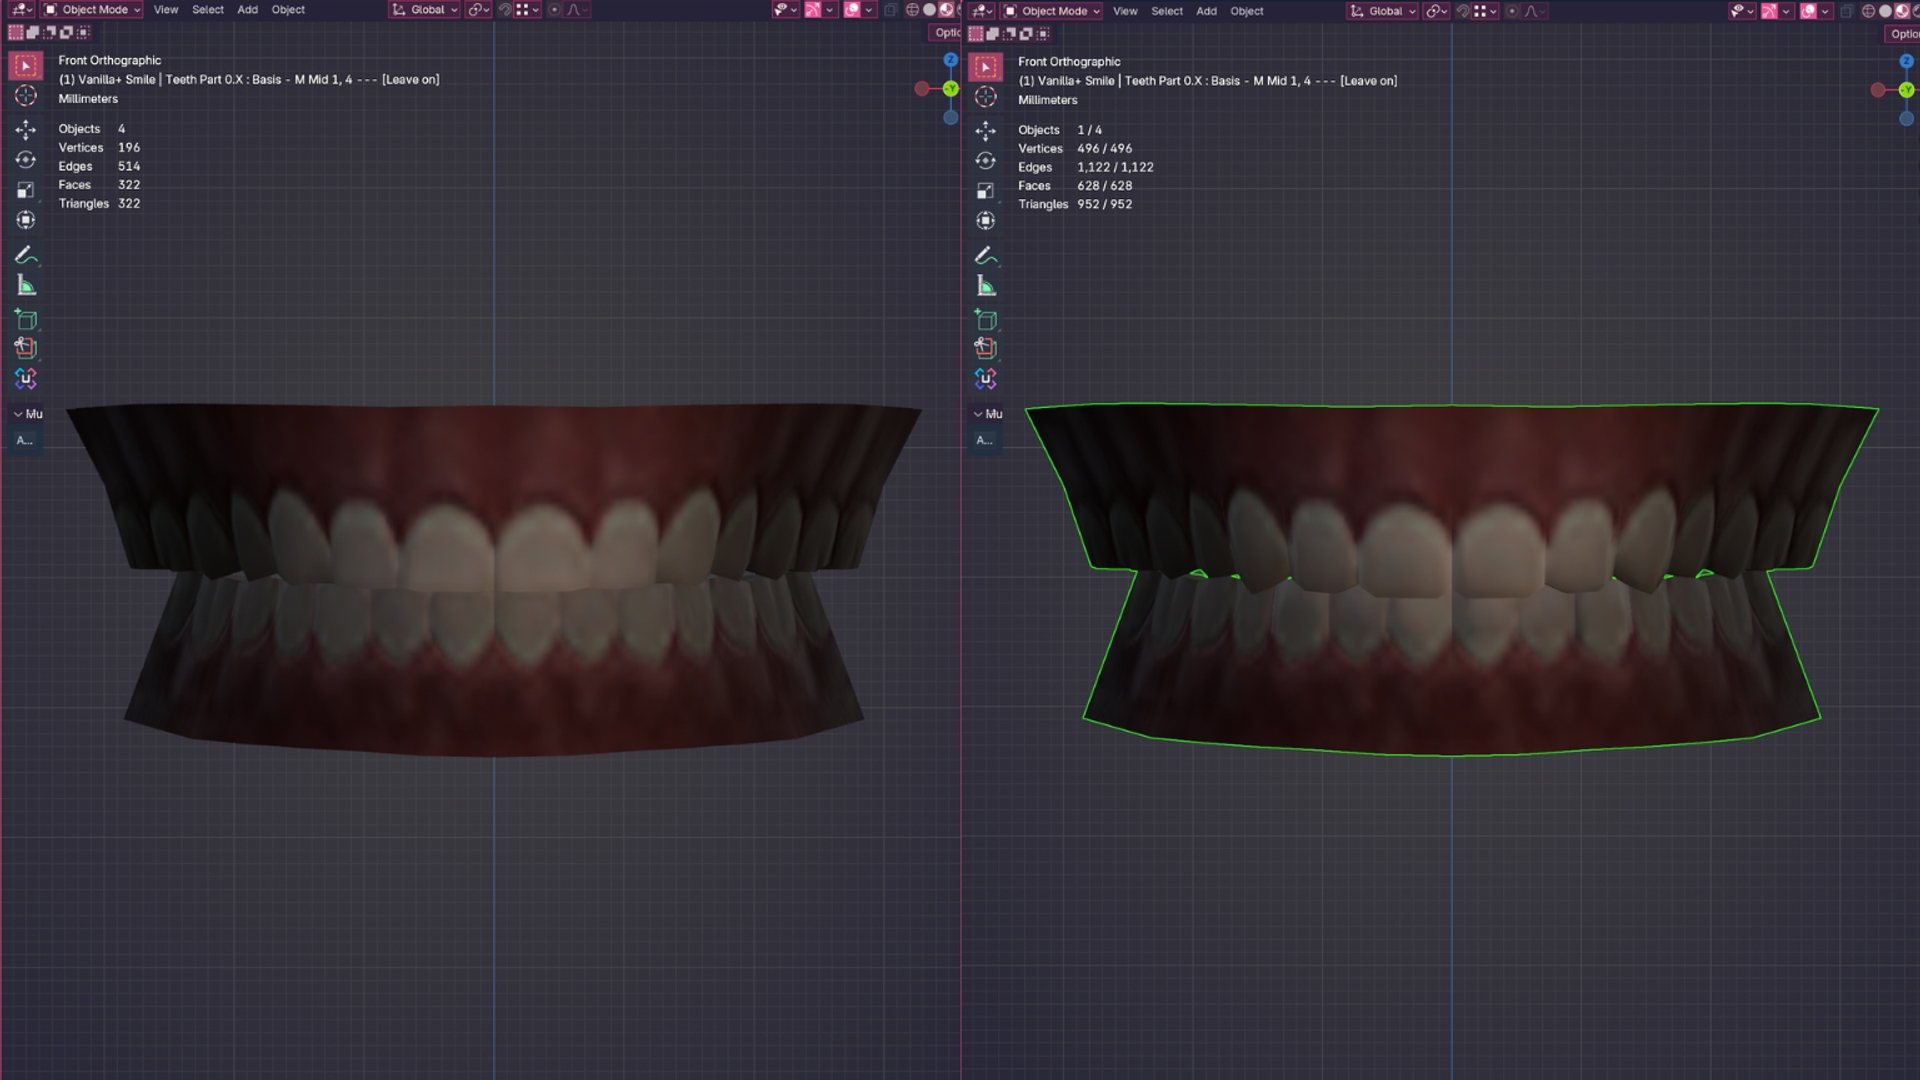Activate the Annotate tool in right viewport

point(986,256)
